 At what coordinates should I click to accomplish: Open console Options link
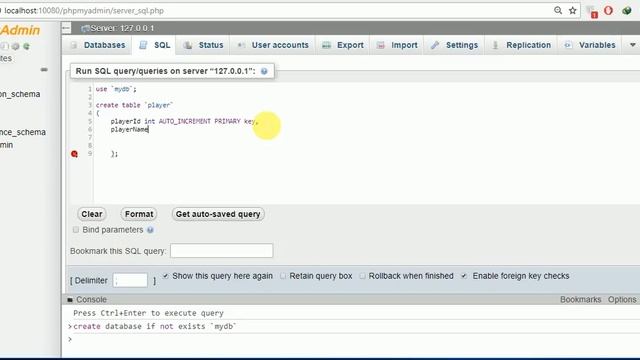coord(622,300)
